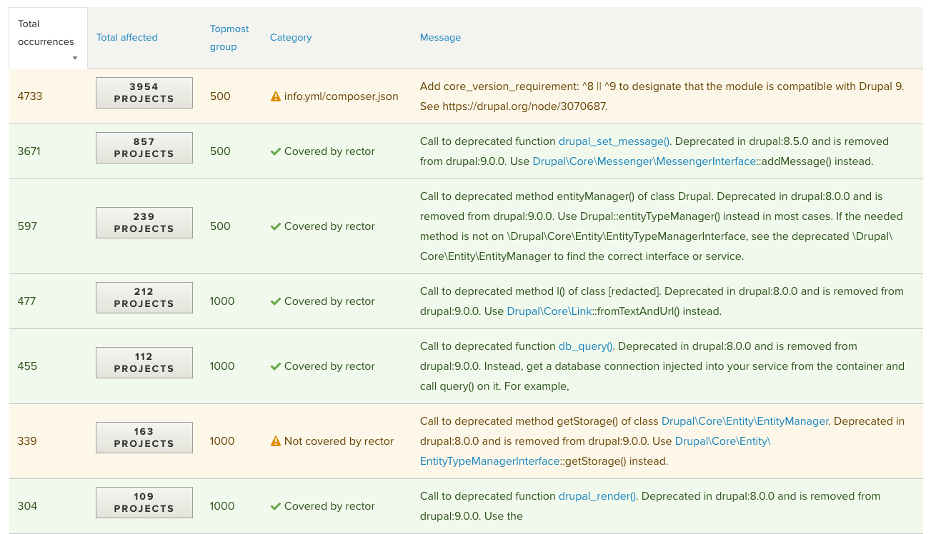Screen dimensions: 936x534
Task: Open the 3954 Projects button
Action: [x=144, y=93]
